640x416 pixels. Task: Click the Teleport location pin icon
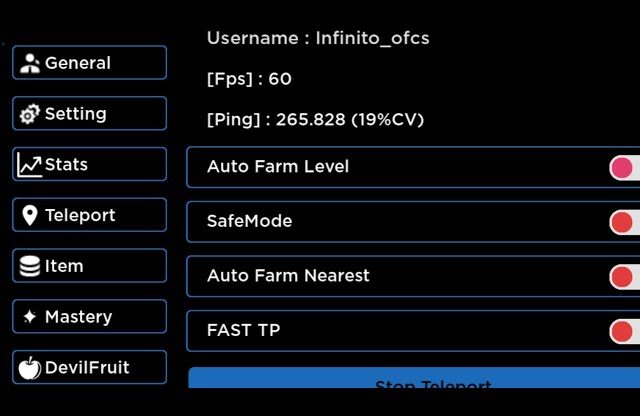(x=30, y=215)
